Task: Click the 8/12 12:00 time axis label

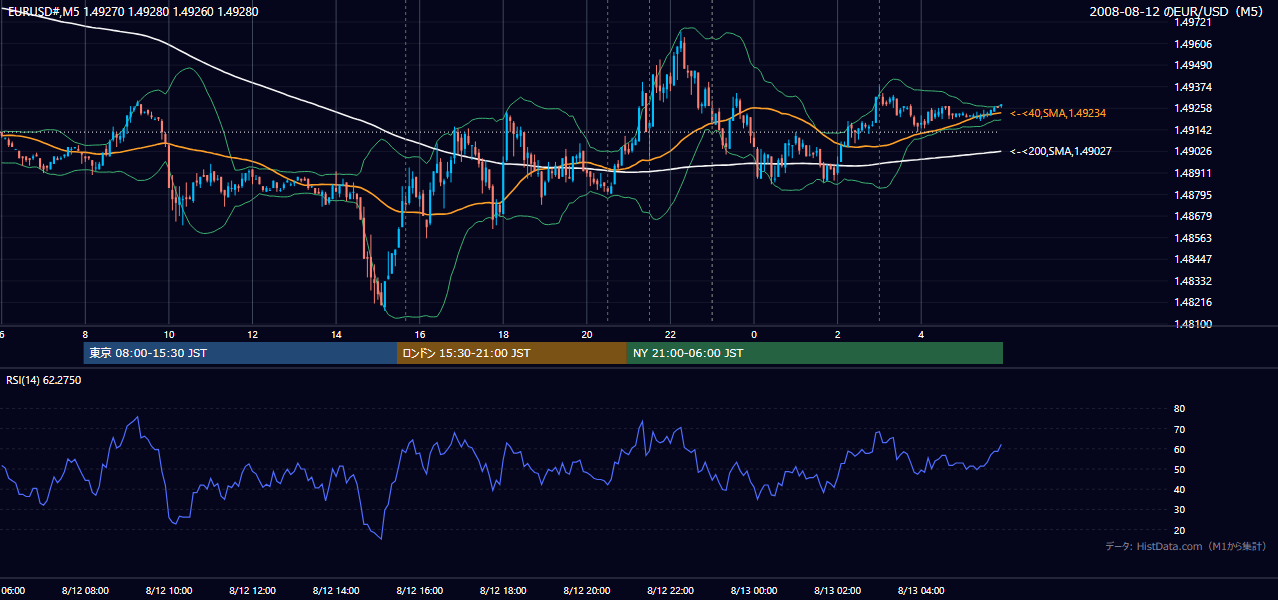Action: (x=252, y=591)
